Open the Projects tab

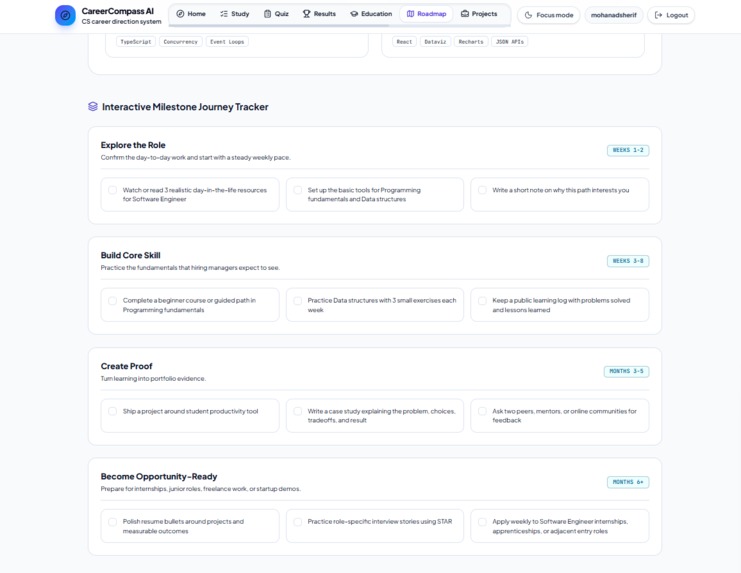coord(479,14)
